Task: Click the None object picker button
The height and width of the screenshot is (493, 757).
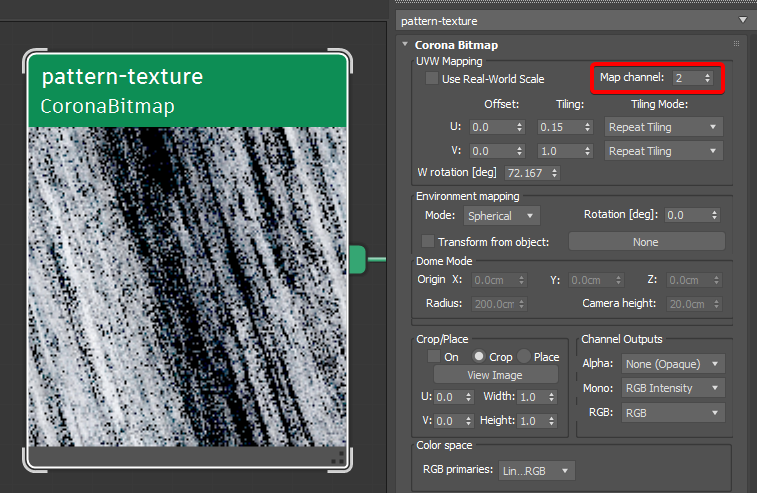Action: coord(646,241)
